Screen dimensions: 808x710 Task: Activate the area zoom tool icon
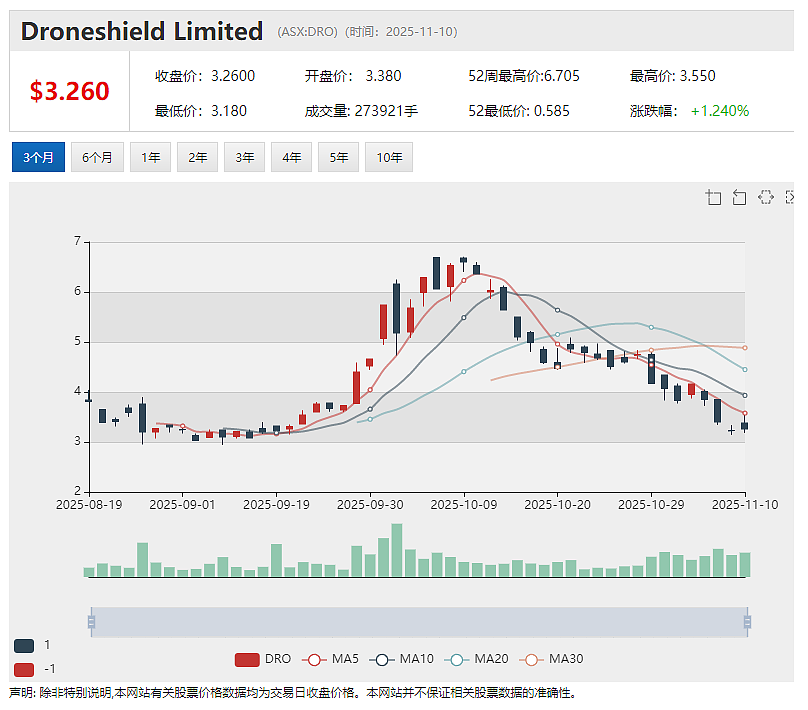713,197
